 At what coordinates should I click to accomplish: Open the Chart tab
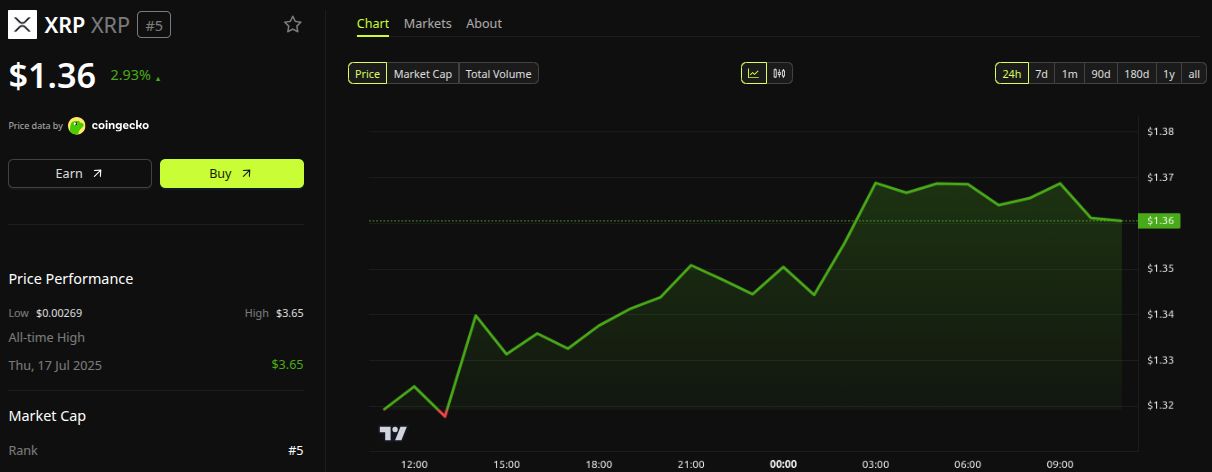tap(373, 23)
